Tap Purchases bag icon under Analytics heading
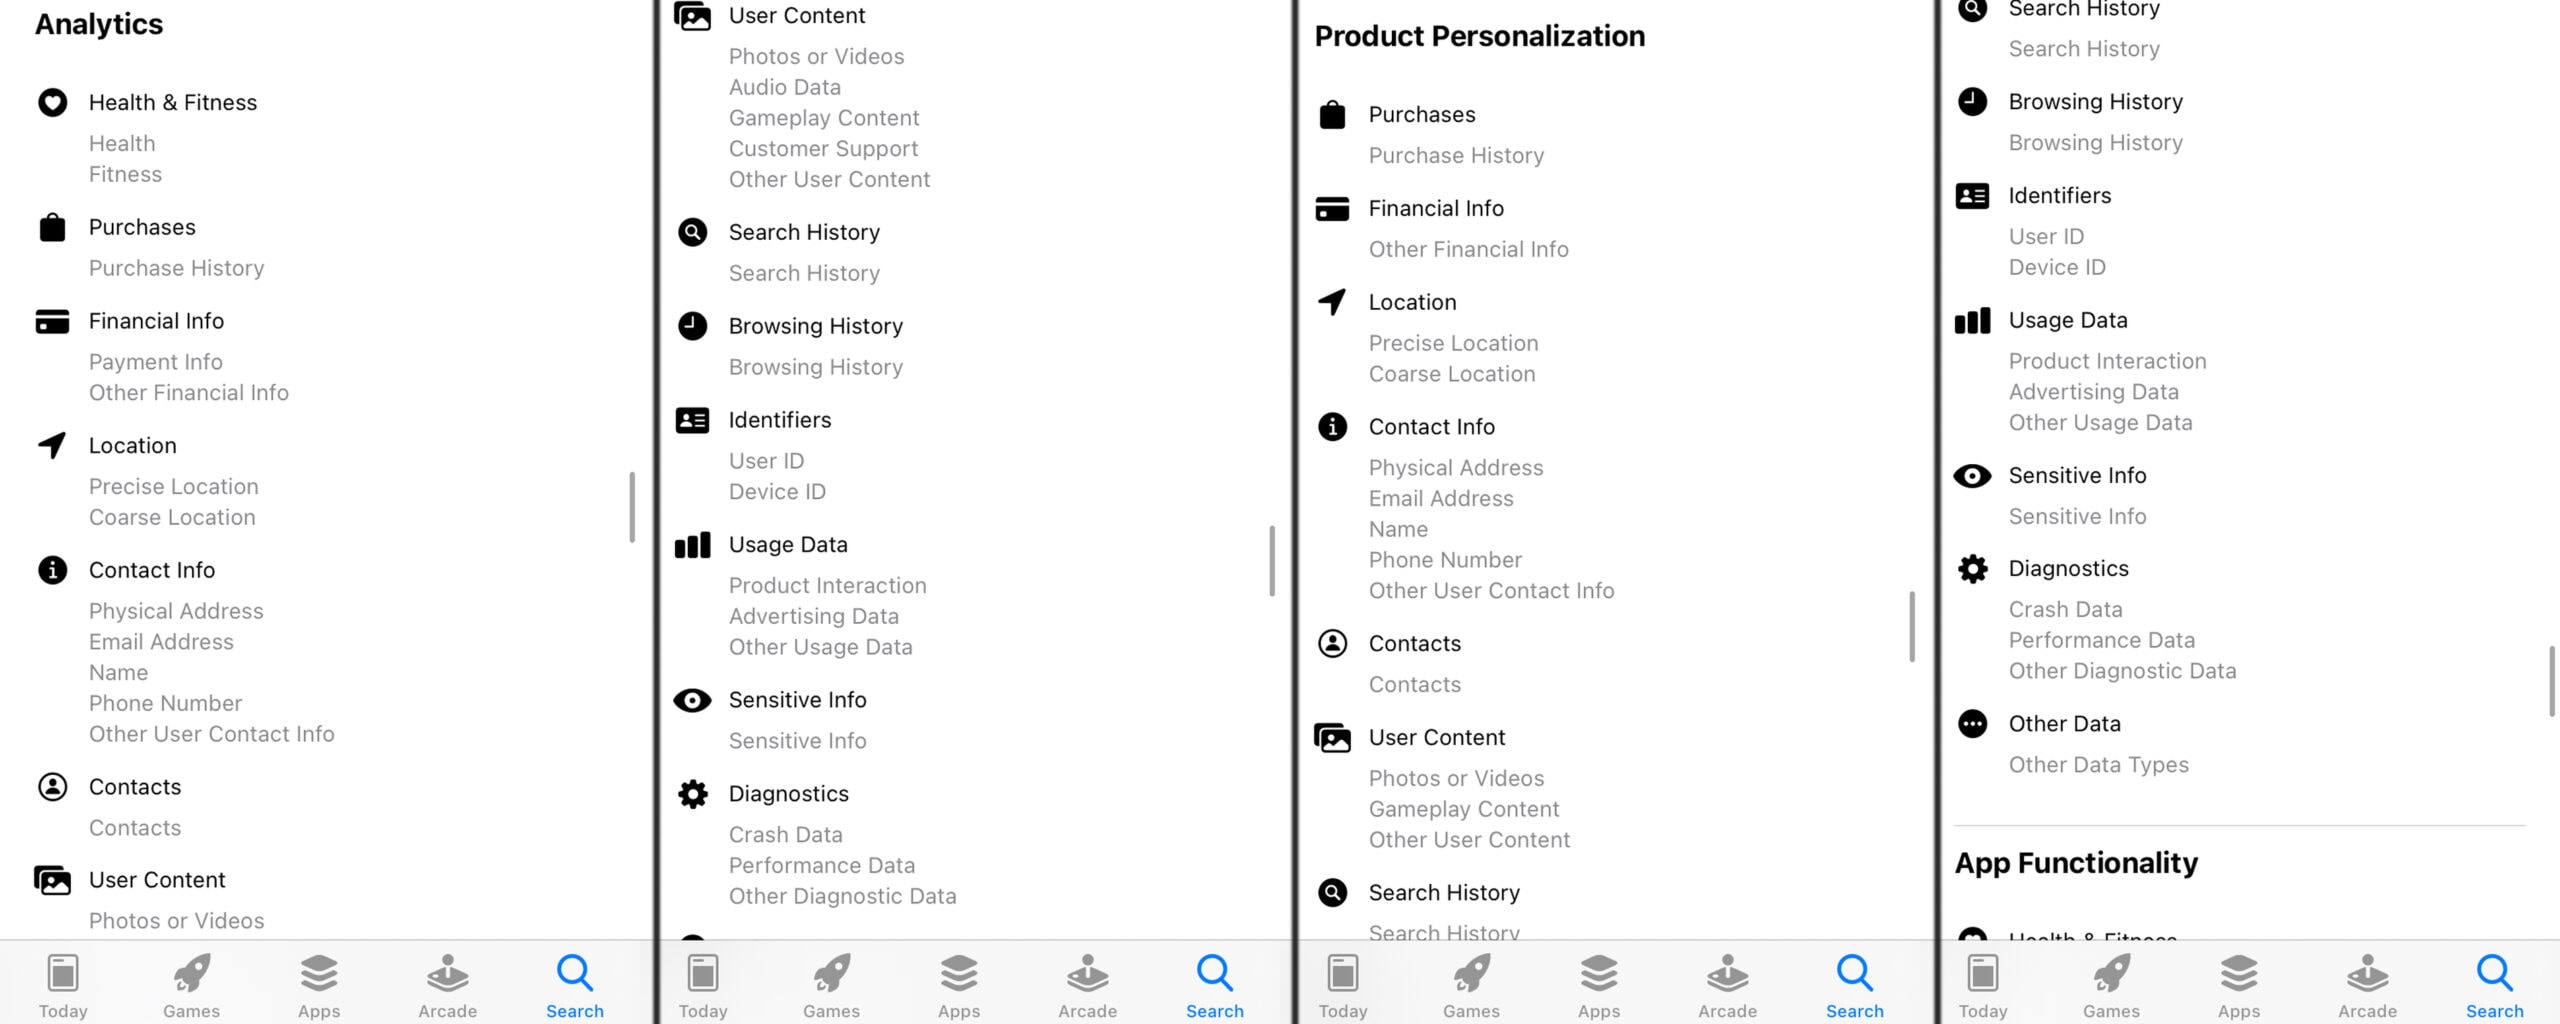2560x1024 pixels. click(52, 227)
